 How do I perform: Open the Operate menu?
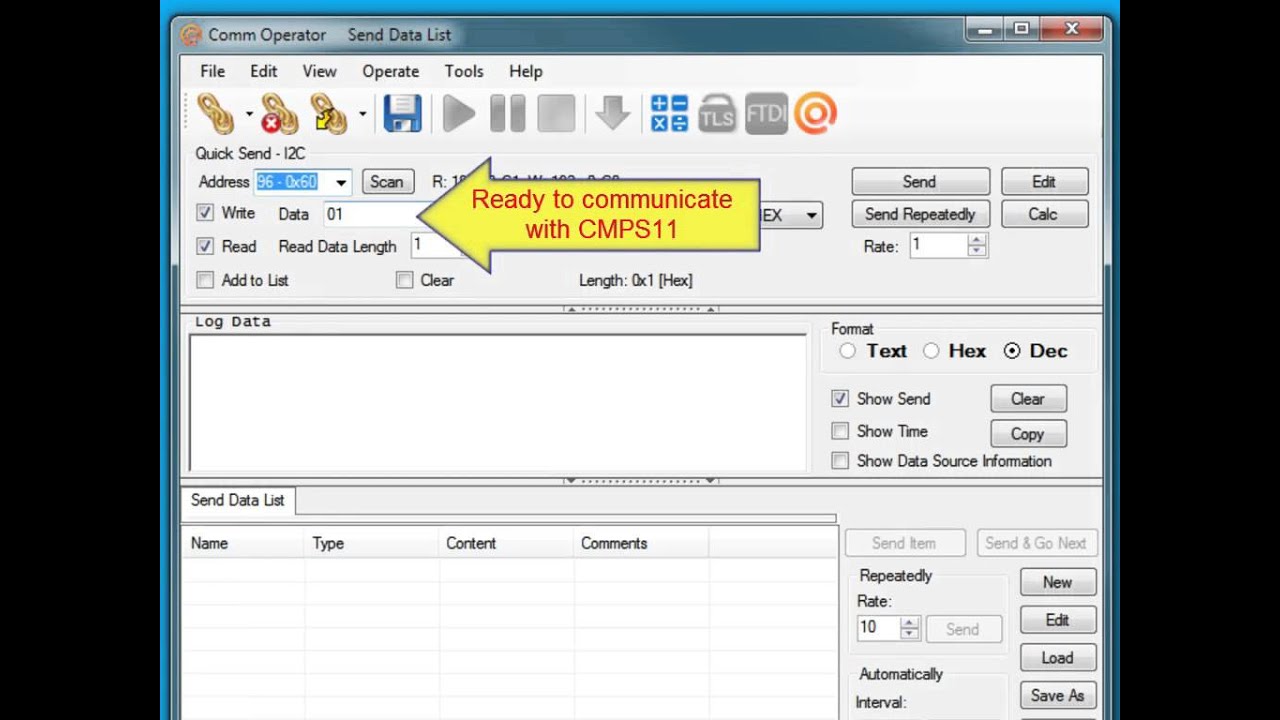[x=391, y=71]
